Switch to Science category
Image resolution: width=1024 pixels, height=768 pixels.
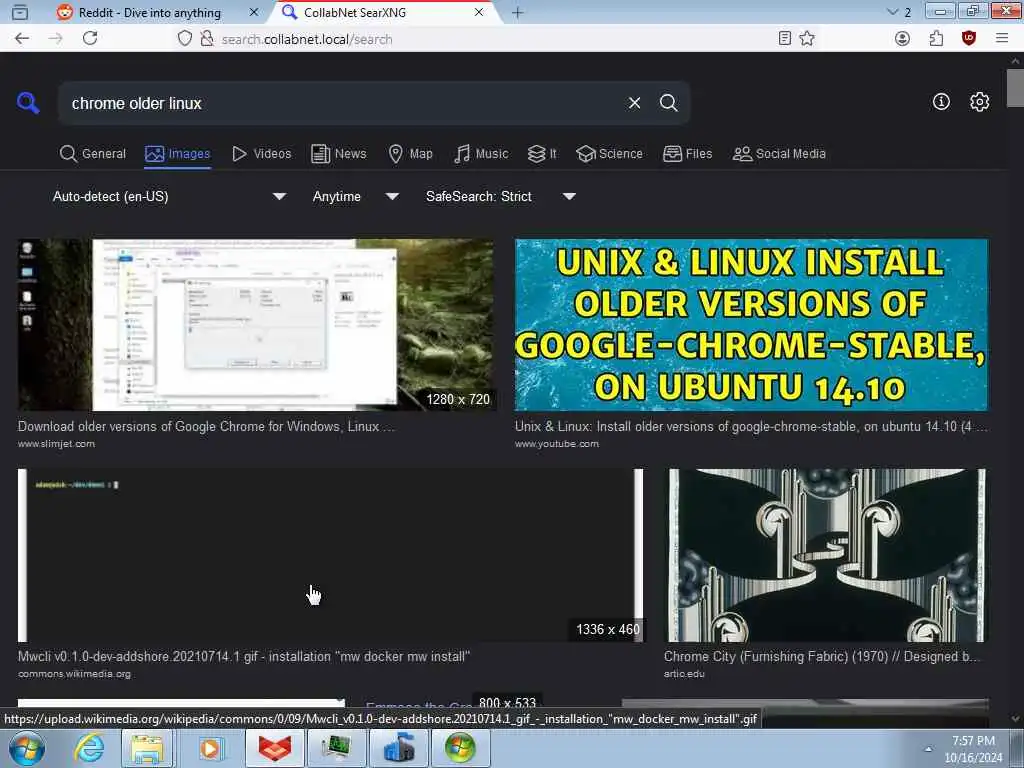pos(609,153)
